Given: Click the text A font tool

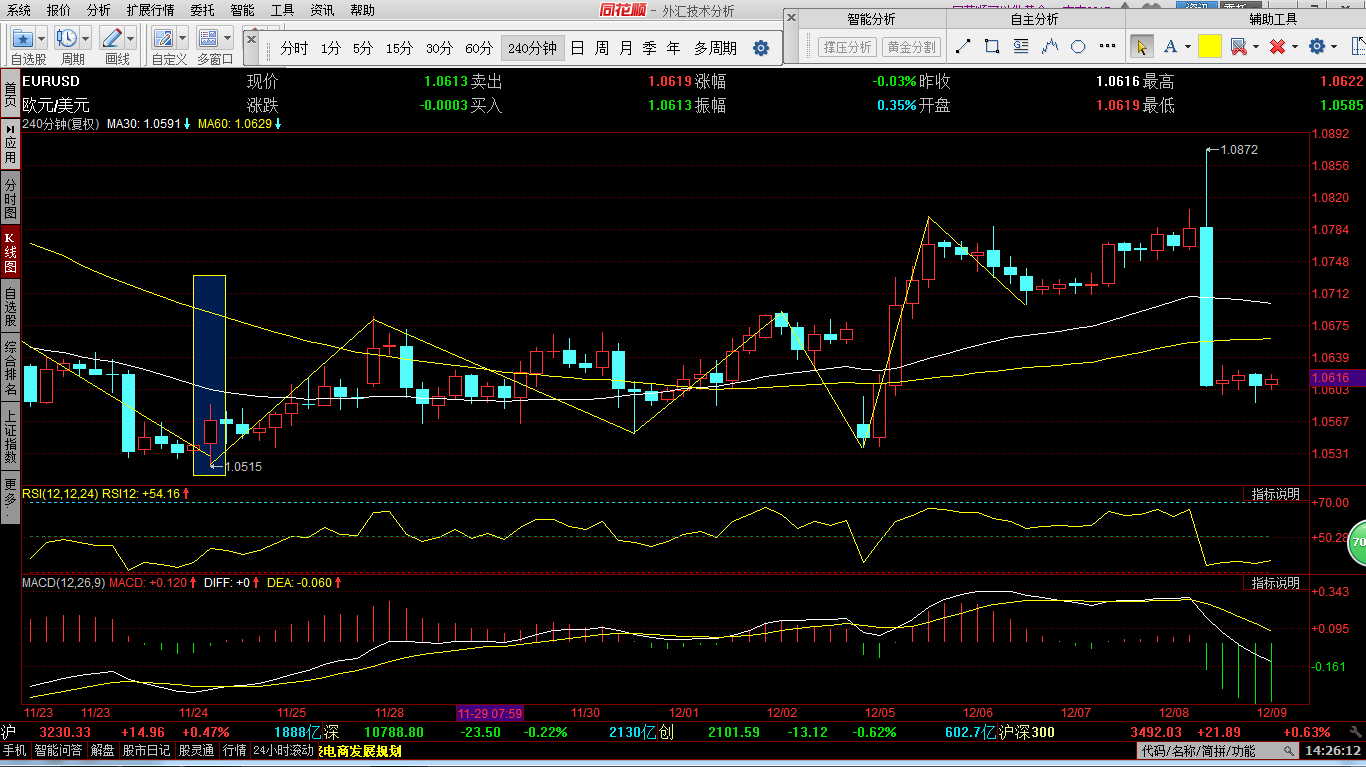Looking at the screenshot, I should click(x=1170, y=47).
